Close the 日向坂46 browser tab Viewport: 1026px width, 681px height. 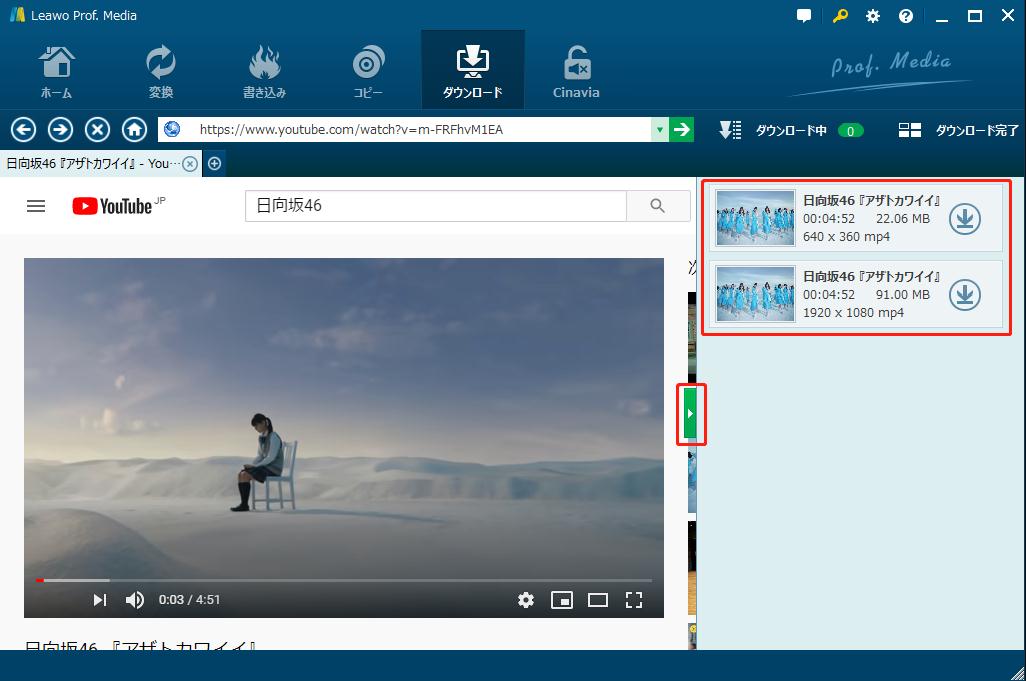(x=190, y=164)
